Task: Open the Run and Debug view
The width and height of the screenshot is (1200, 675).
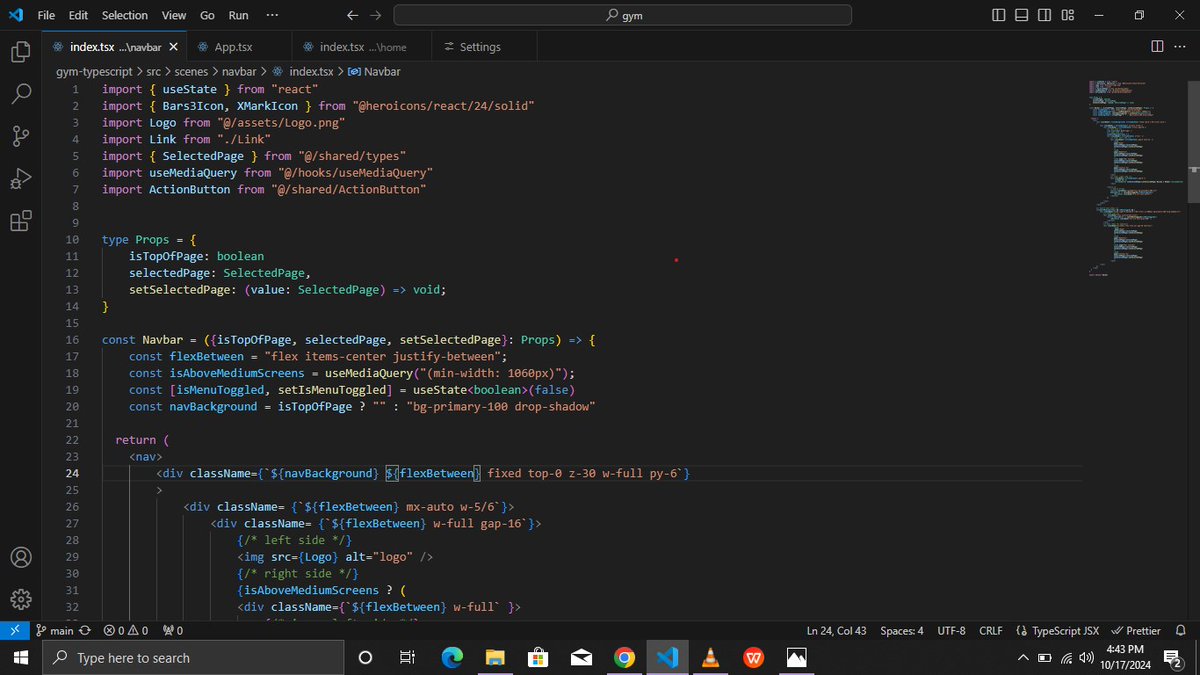Action: pos(20,180)
